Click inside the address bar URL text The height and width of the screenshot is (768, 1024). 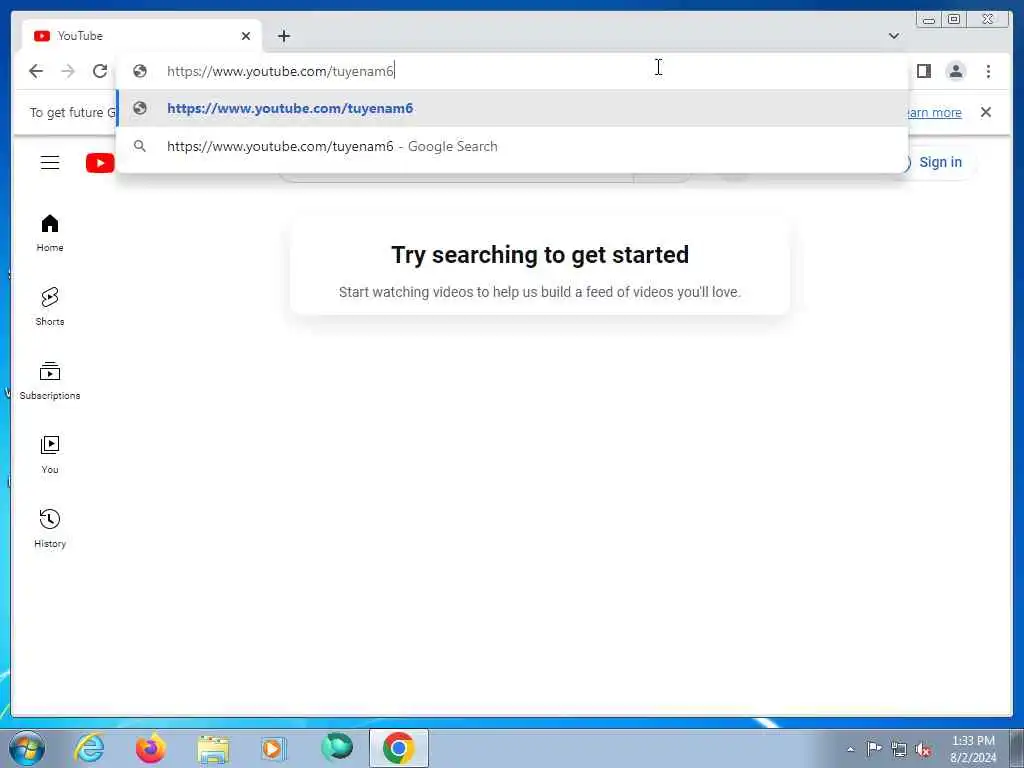tap(281, 71)
